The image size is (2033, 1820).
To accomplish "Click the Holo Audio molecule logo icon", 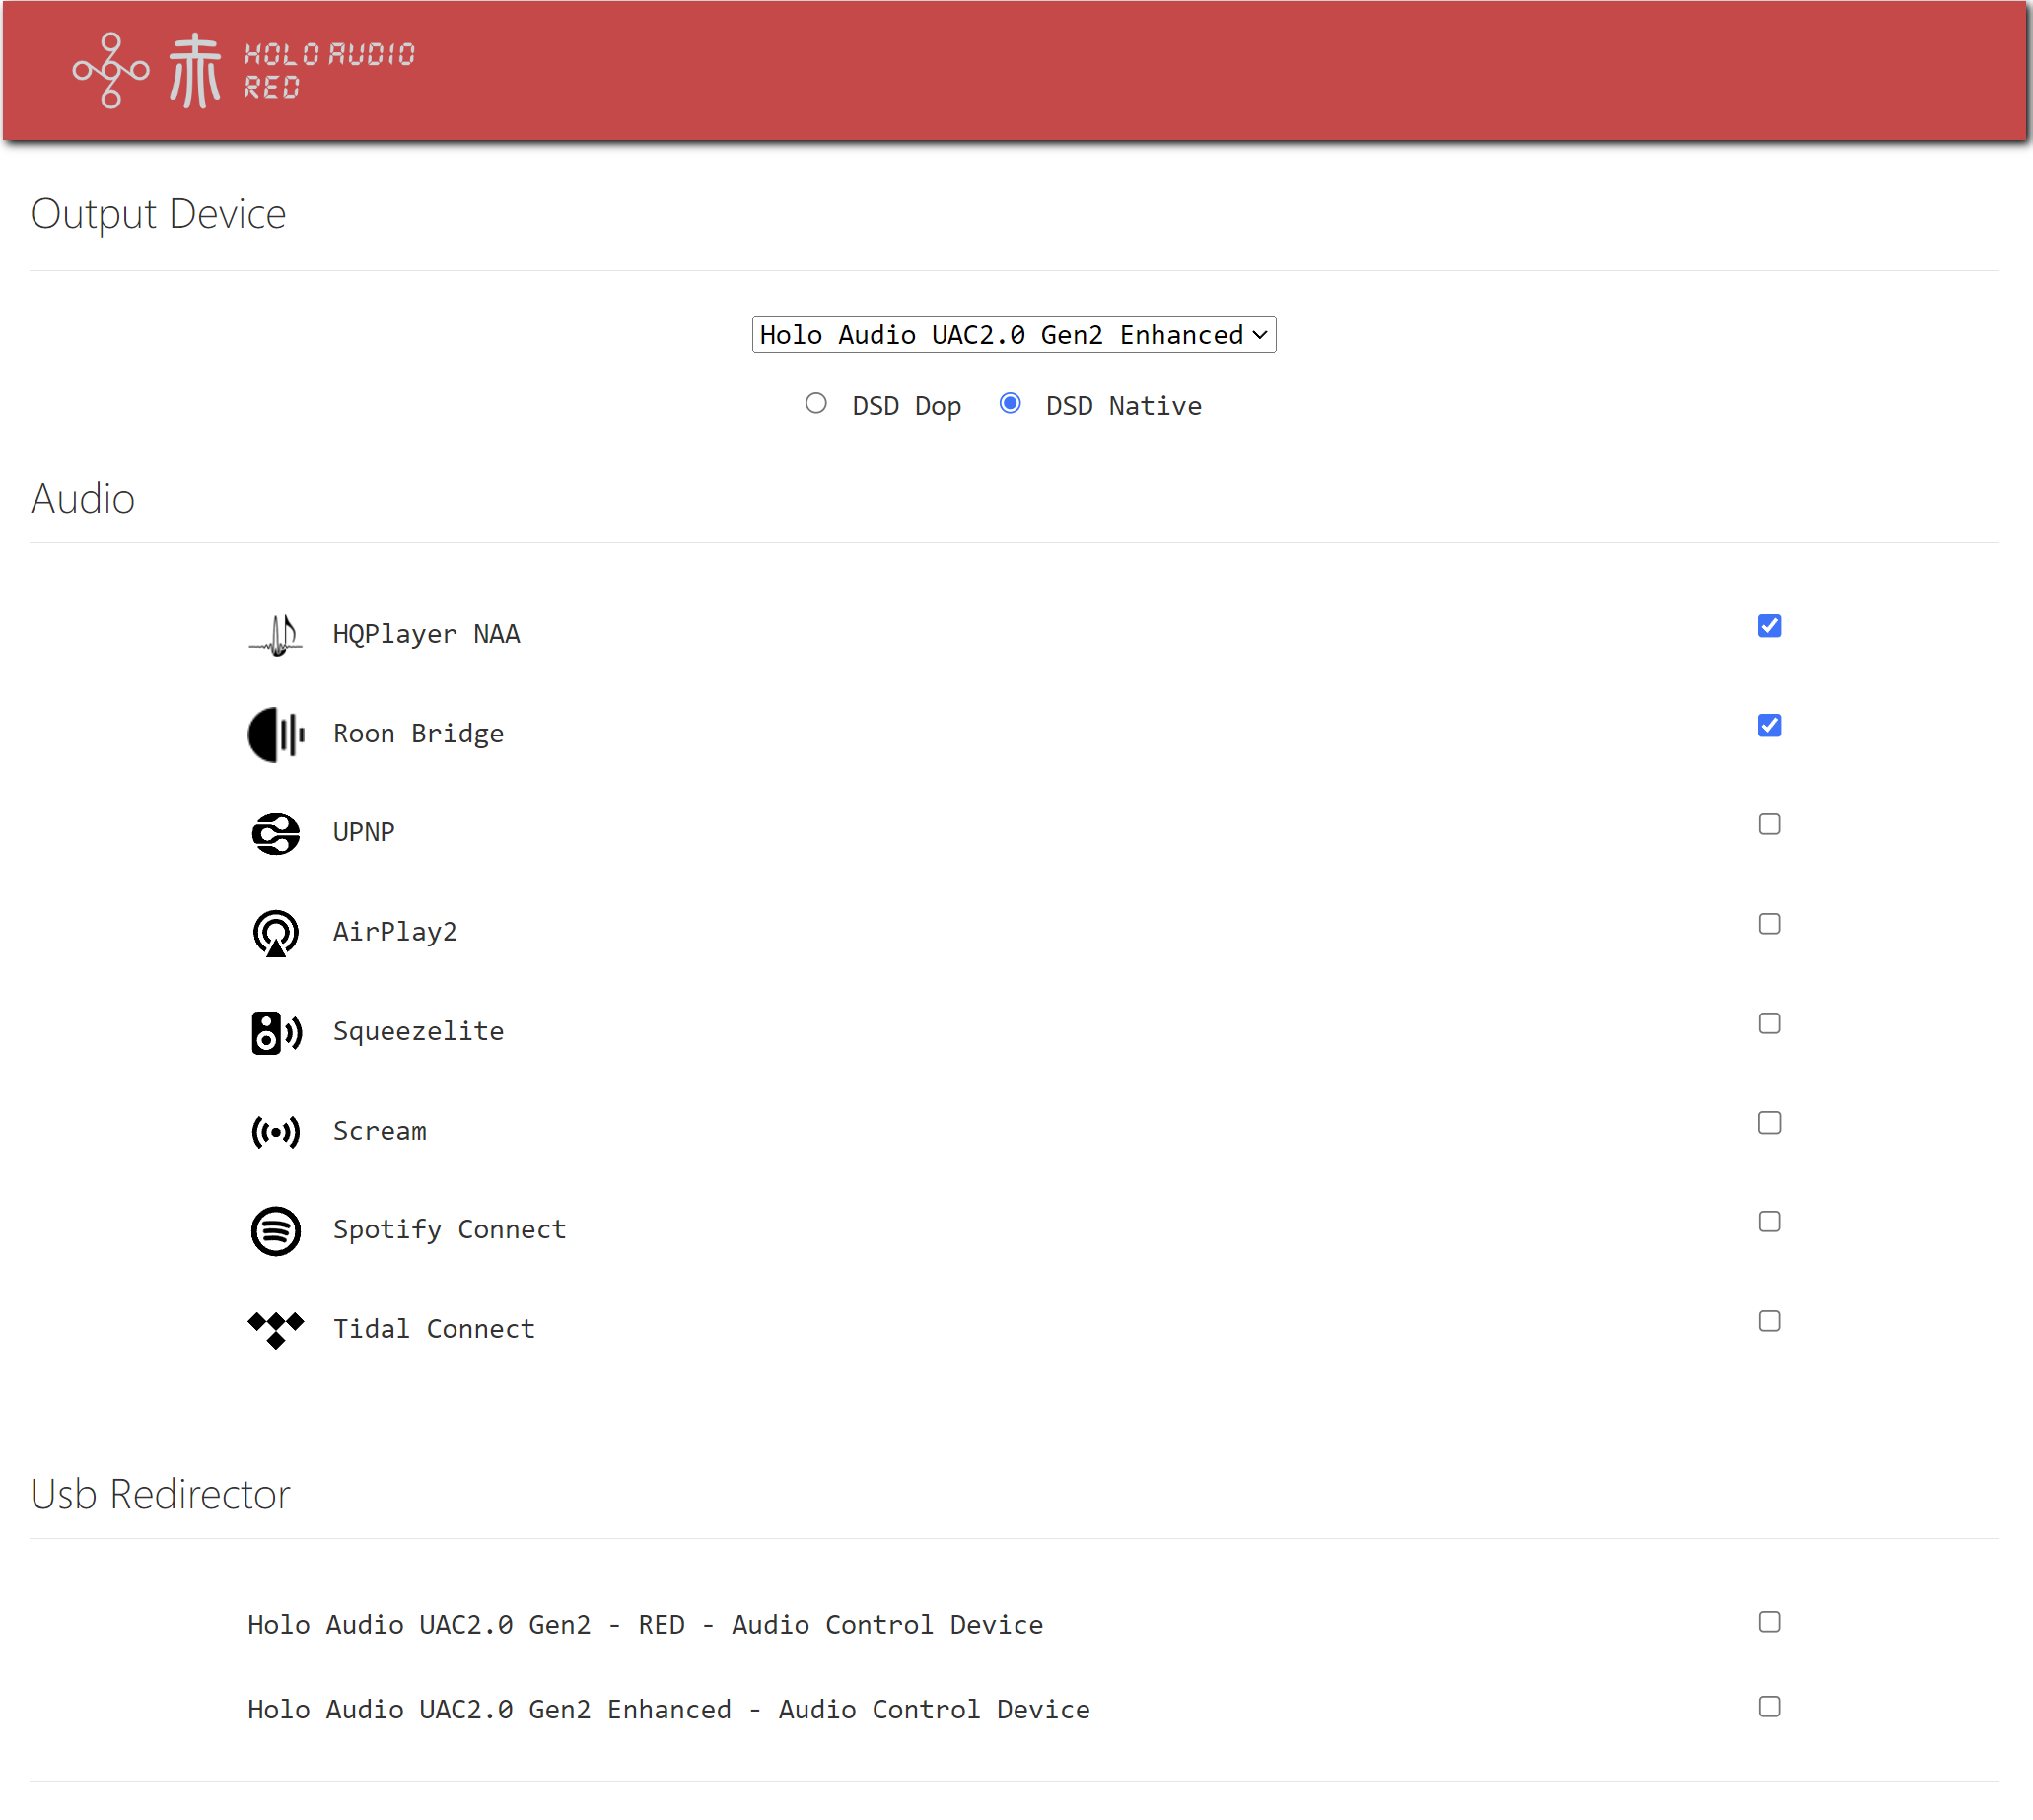I will (111, 70).
